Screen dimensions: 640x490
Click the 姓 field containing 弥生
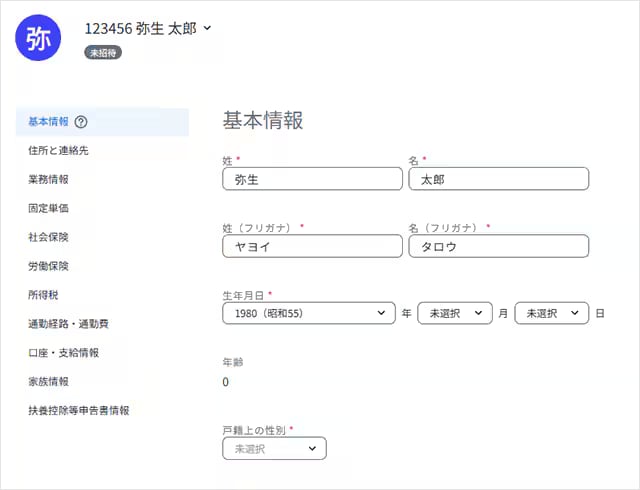point(311,179)
